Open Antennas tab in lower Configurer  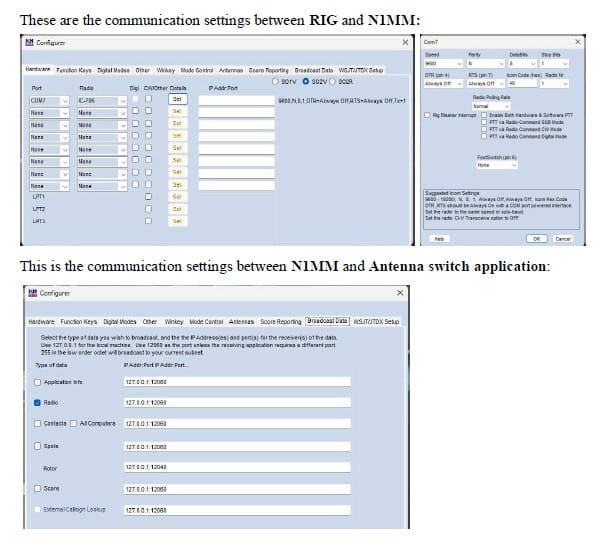[x=242, y=321]
